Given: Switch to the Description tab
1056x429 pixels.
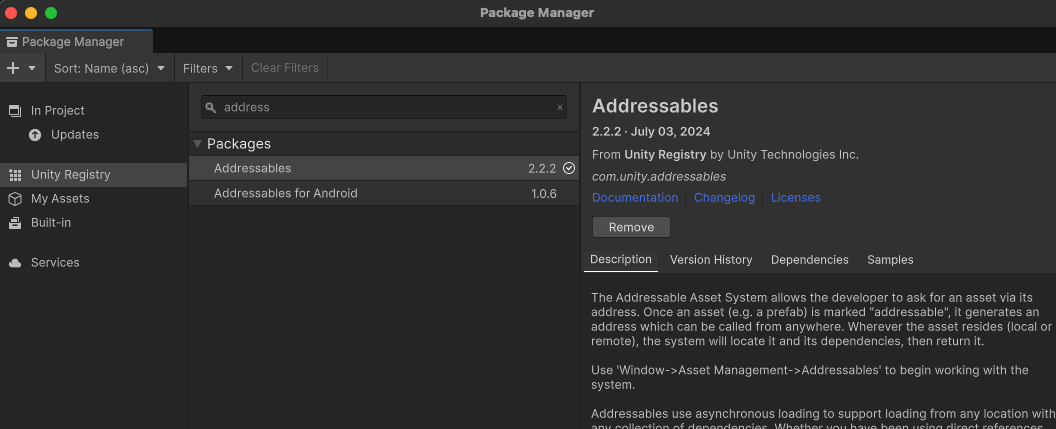Looking at the screenshot, I should 621,260.
